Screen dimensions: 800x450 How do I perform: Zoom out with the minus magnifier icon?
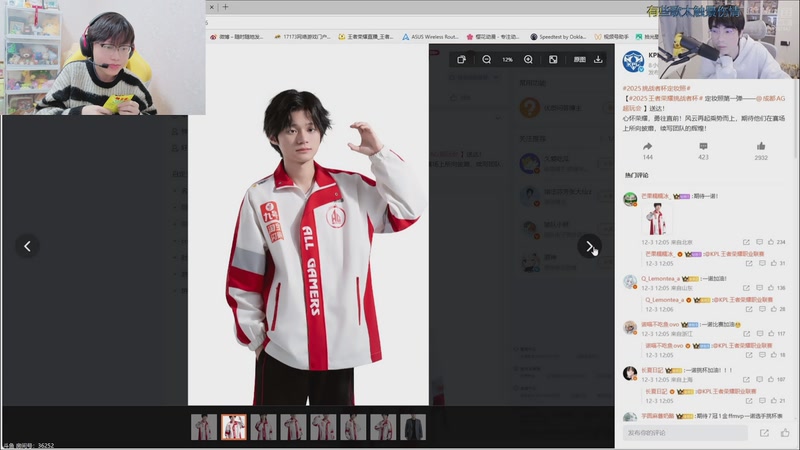[486, 60]
